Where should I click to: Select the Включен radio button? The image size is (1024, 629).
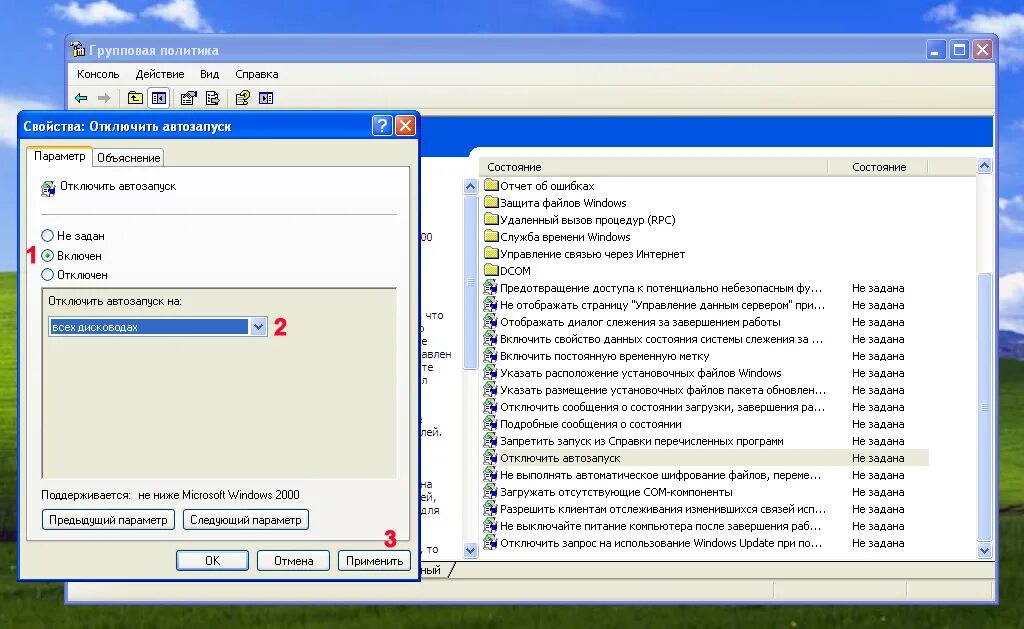pyautogui.click(x=48, y=255)
